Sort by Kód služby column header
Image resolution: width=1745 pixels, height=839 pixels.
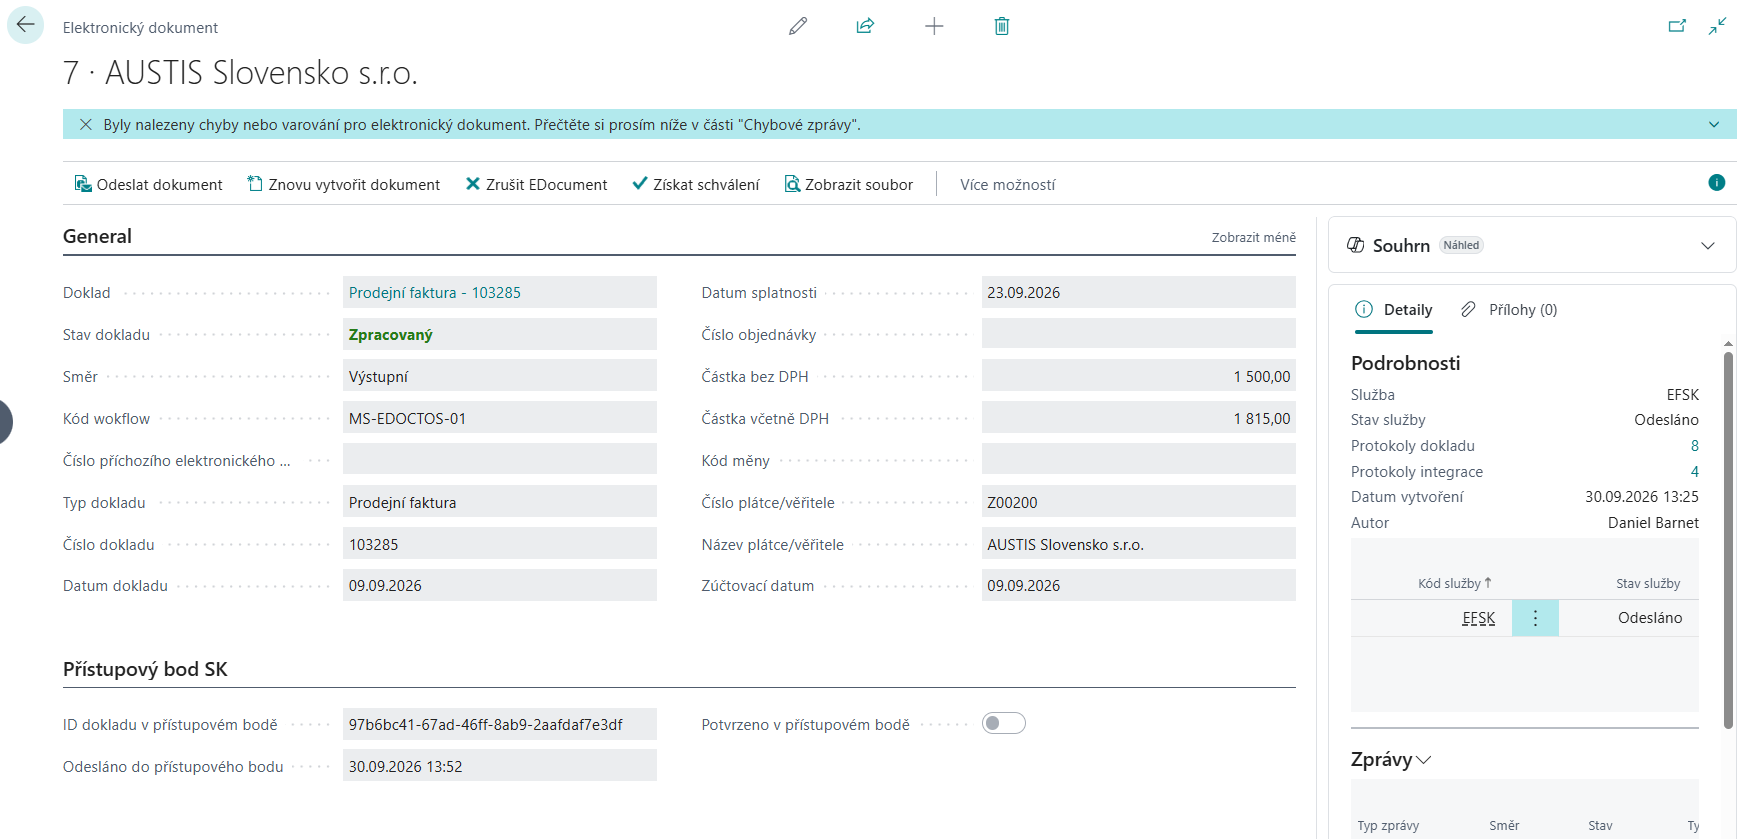tap(1455, 584)
